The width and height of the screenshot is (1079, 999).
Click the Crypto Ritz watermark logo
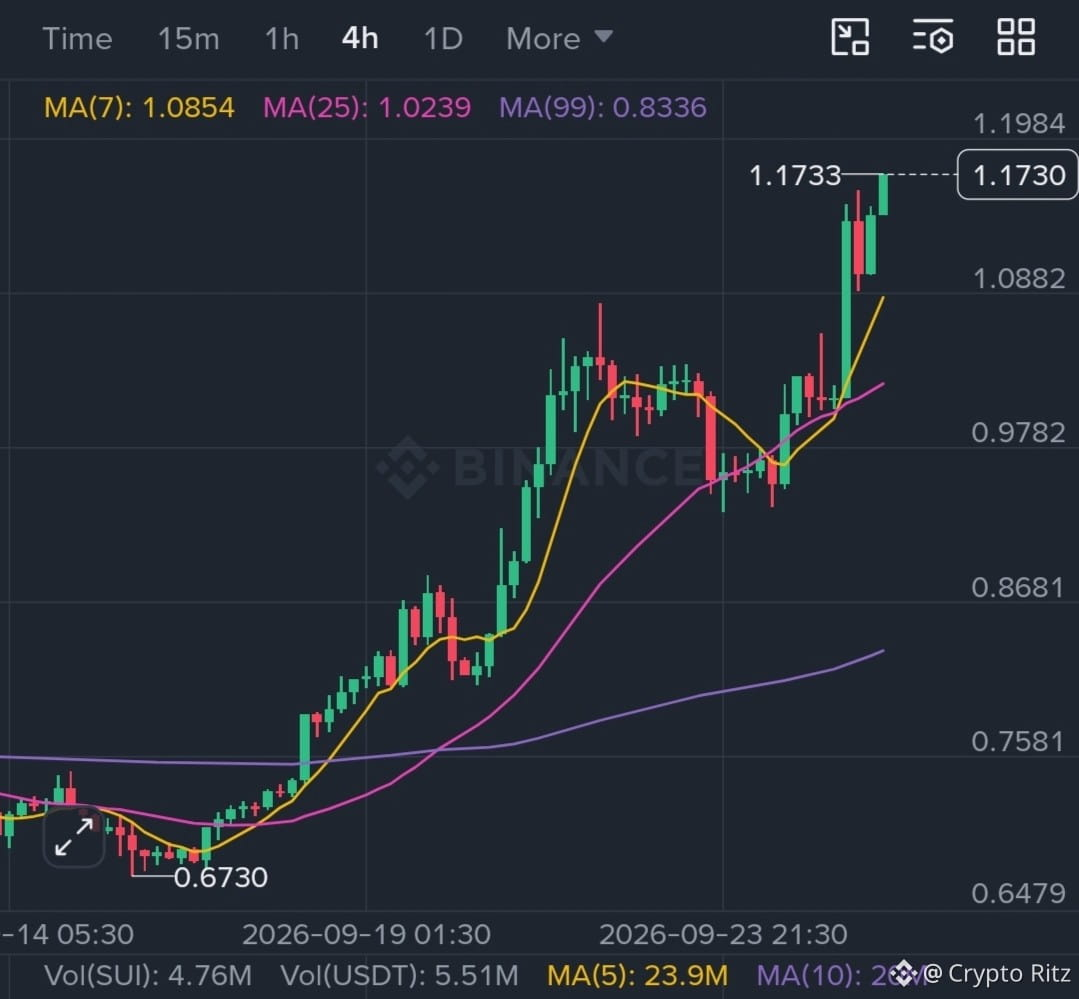pyautogui.click(x=903, y=974)
